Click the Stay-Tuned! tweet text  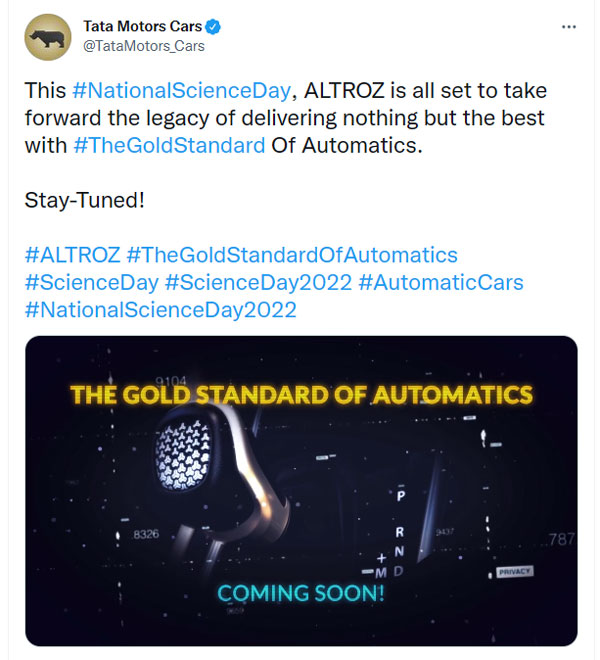[84, 200]
